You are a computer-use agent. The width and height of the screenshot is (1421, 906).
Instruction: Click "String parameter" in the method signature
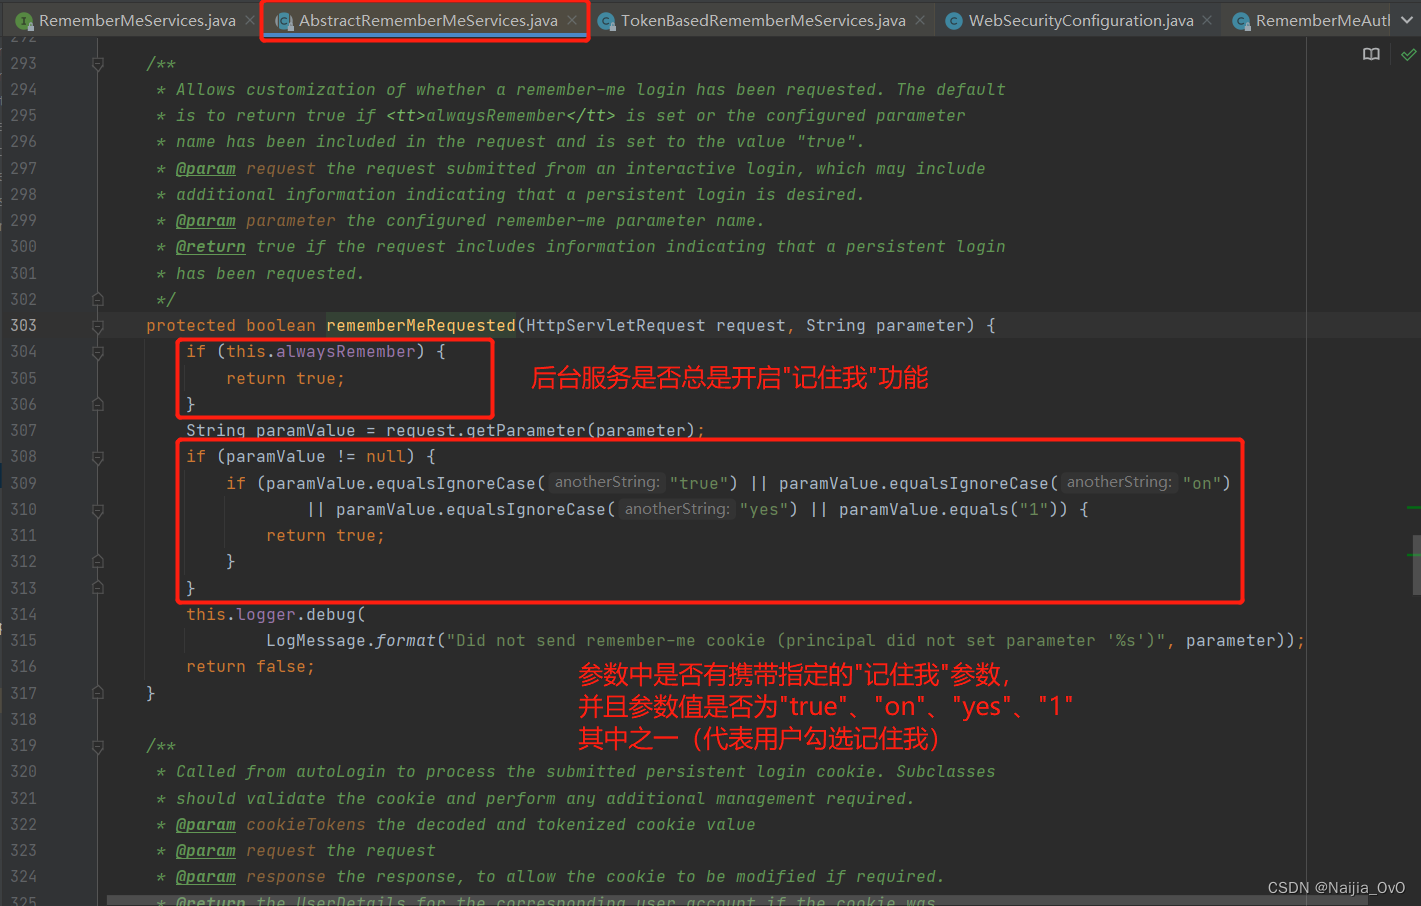[885, 325]
